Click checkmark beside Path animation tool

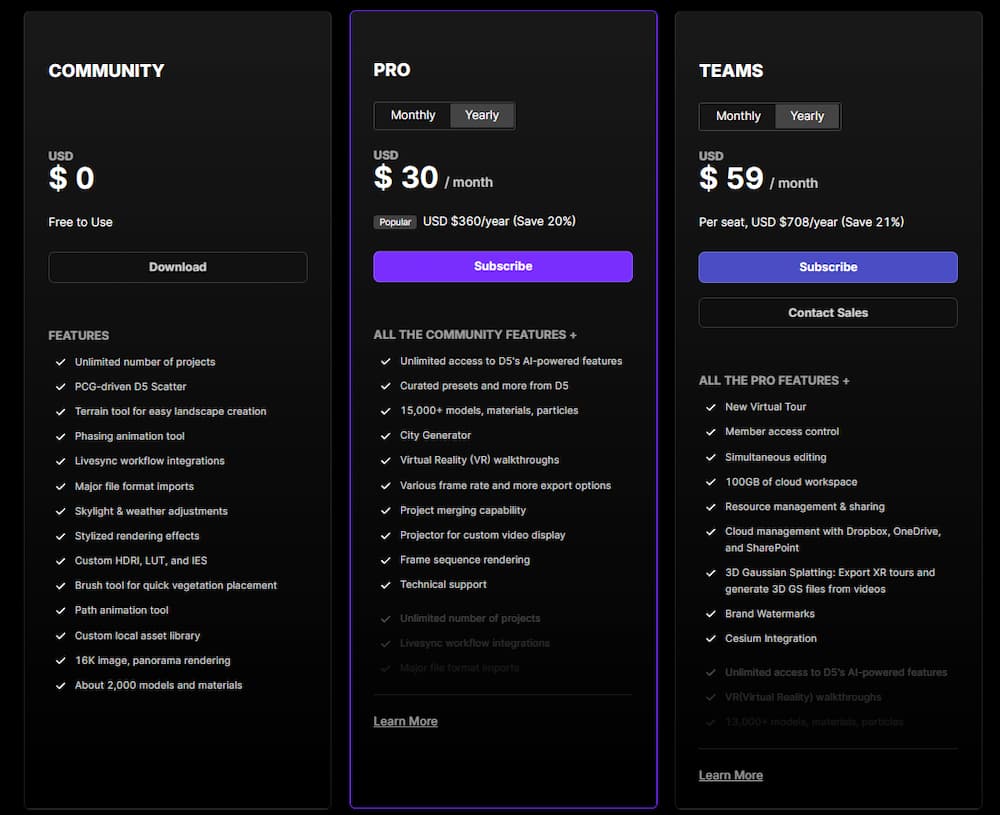(x=61, y=610)
